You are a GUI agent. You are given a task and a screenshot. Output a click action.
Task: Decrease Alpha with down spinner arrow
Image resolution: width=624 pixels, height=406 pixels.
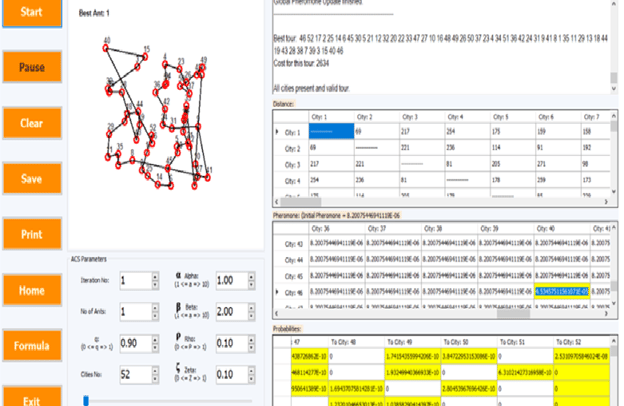pos(252,285)
